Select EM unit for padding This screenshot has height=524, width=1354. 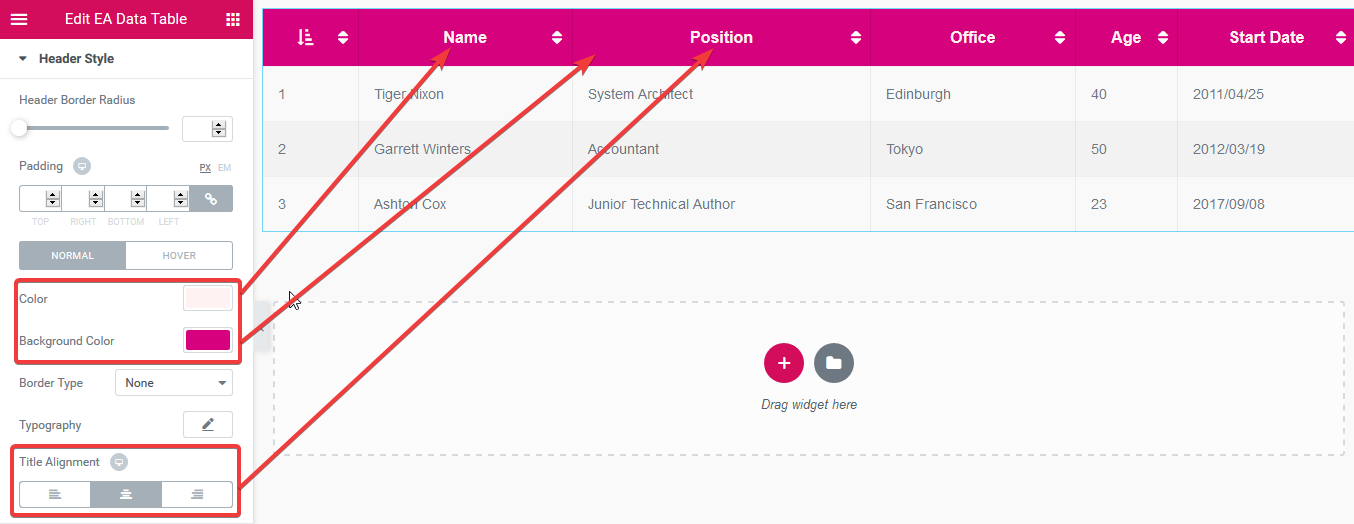click(225, 167)
